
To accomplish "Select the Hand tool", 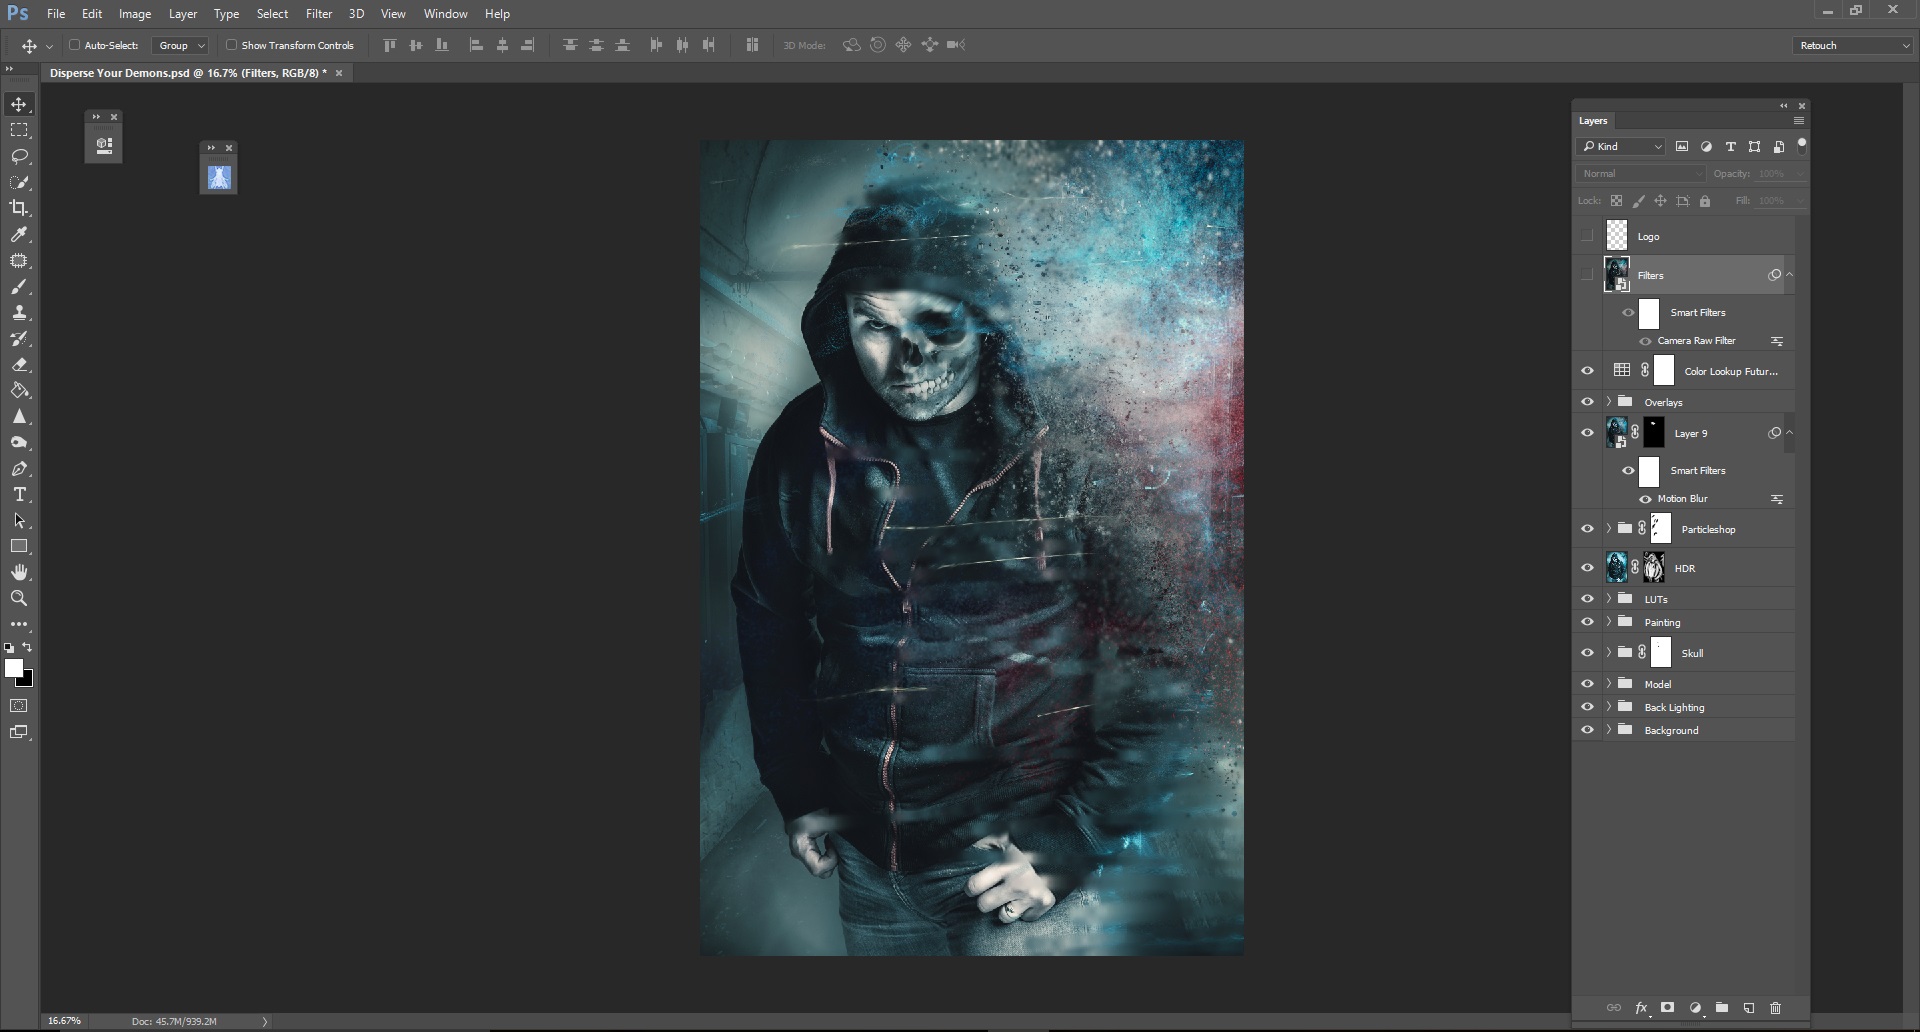I will point(19,572).
